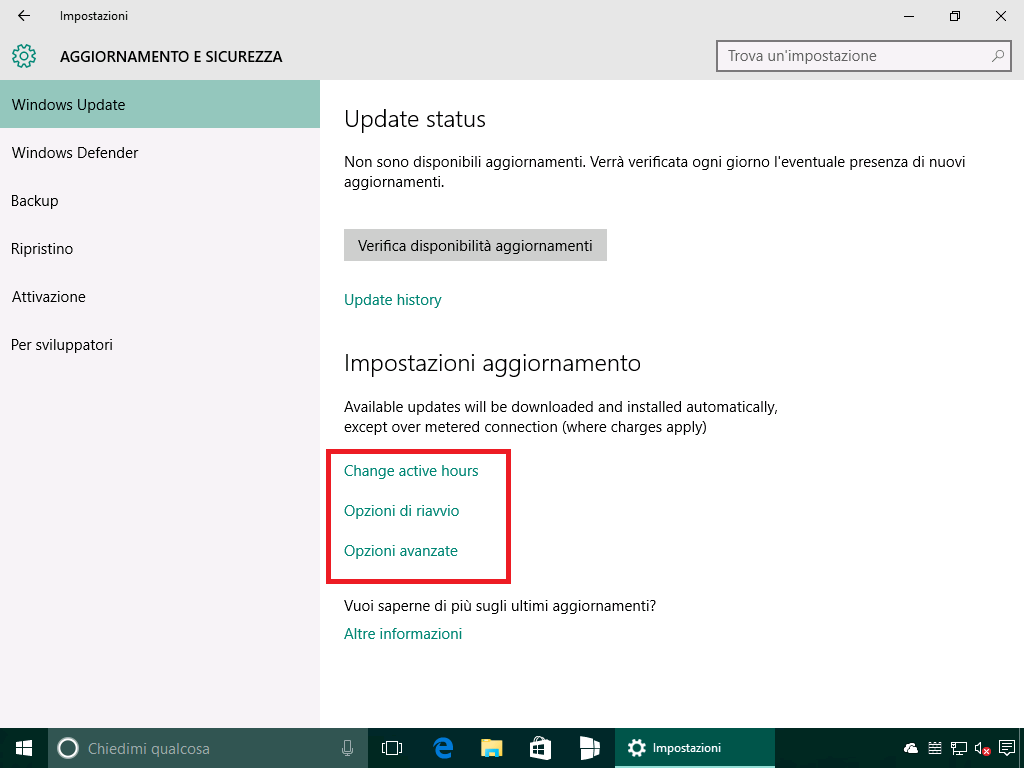Open the Action Center notifications icon
This screenshot has width=1024, height=768.
pyautogui.click(x=1007, y=748)
